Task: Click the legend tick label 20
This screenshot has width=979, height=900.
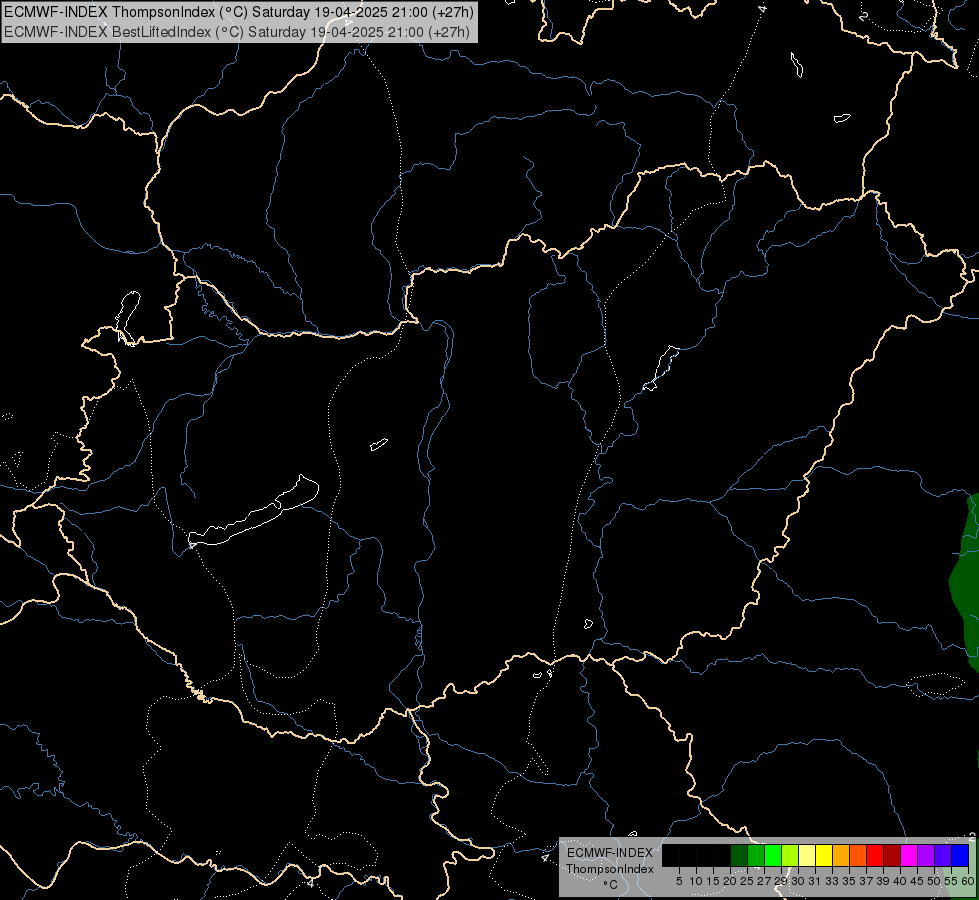Action: pos(730,881)
